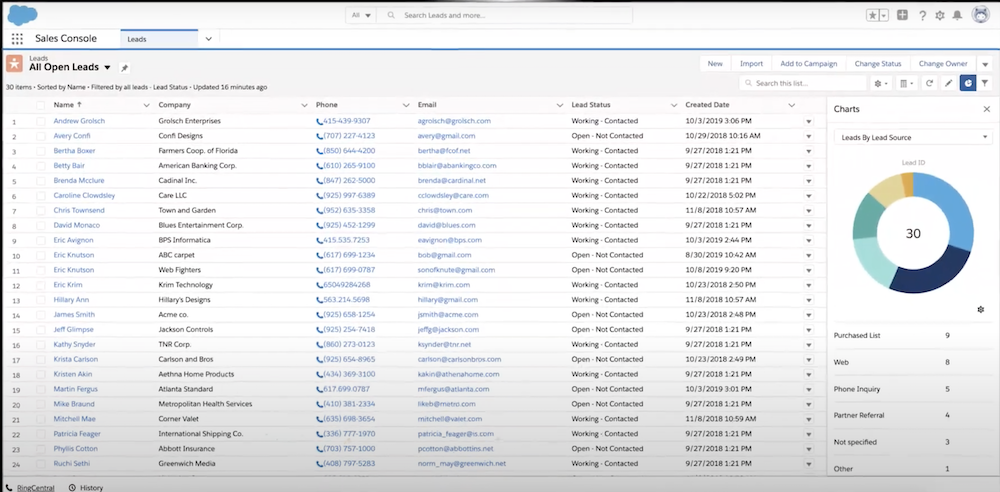Open the Favorites star icon
Viewport: 1000px width, 492px height.
[x=872, y=15]
